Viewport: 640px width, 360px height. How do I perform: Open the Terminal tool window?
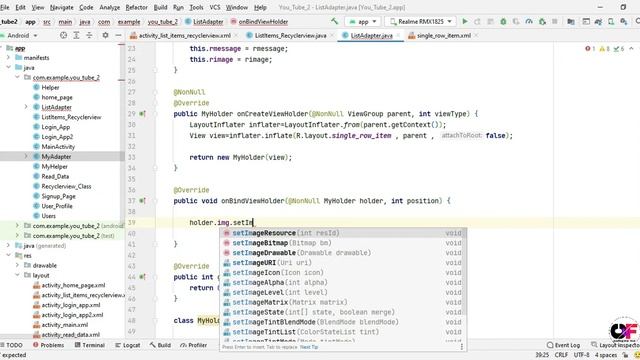[x=90, y=345]
